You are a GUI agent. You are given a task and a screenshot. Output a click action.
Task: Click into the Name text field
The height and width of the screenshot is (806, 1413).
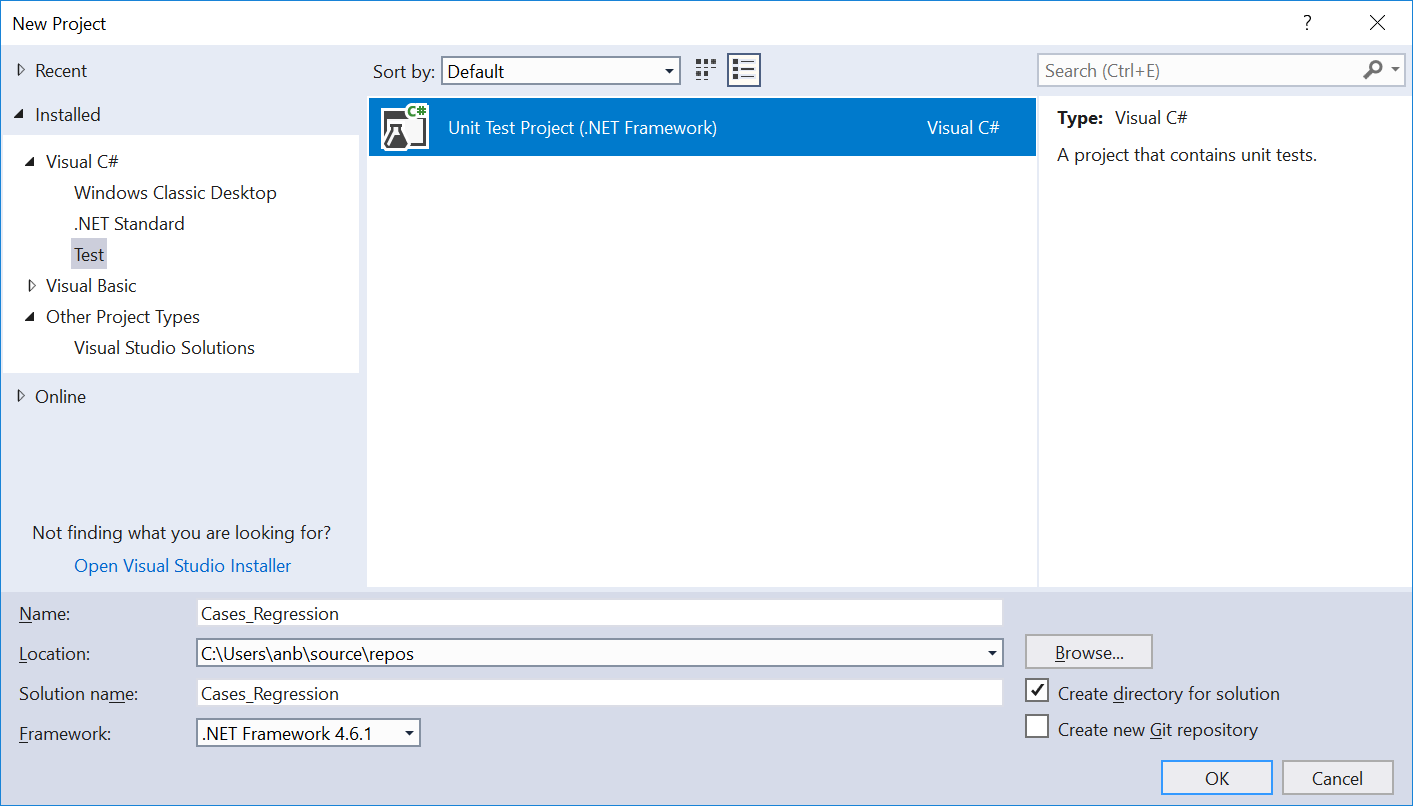[600, 613]
